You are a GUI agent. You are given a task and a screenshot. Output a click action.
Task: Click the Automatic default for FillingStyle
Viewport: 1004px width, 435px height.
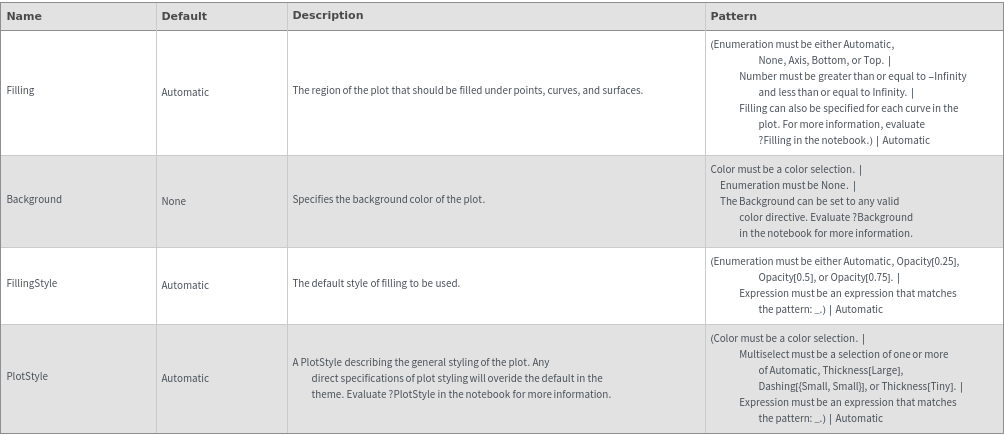pyautogui.click(x=185, y=285)
